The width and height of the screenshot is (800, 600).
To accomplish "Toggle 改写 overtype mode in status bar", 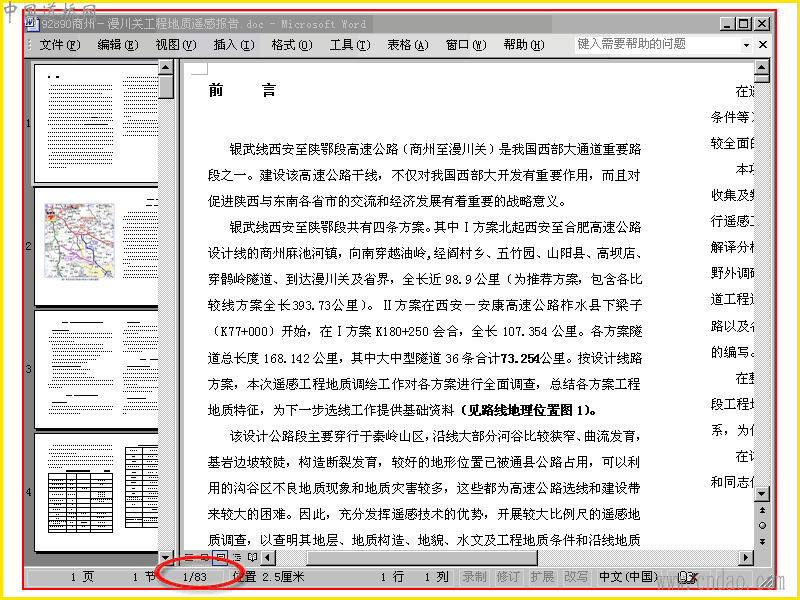I will tap(576, 577).
